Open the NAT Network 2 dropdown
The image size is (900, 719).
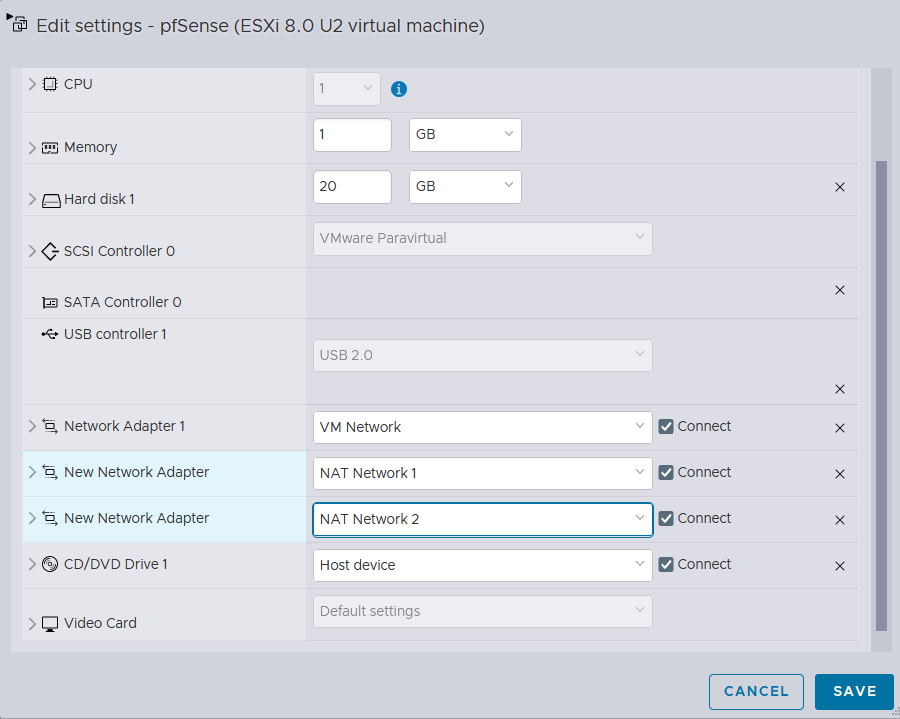click(483, 520)
